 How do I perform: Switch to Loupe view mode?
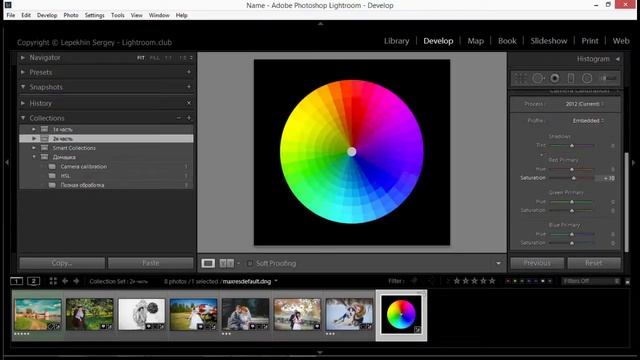tap(208, 263)
